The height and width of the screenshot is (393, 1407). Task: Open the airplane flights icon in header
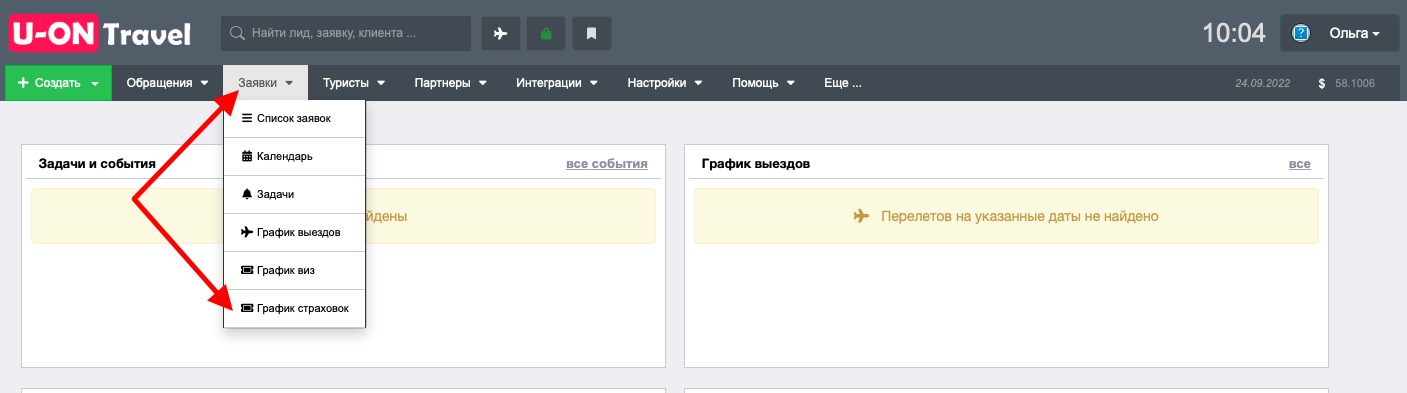tap(500, 33)
